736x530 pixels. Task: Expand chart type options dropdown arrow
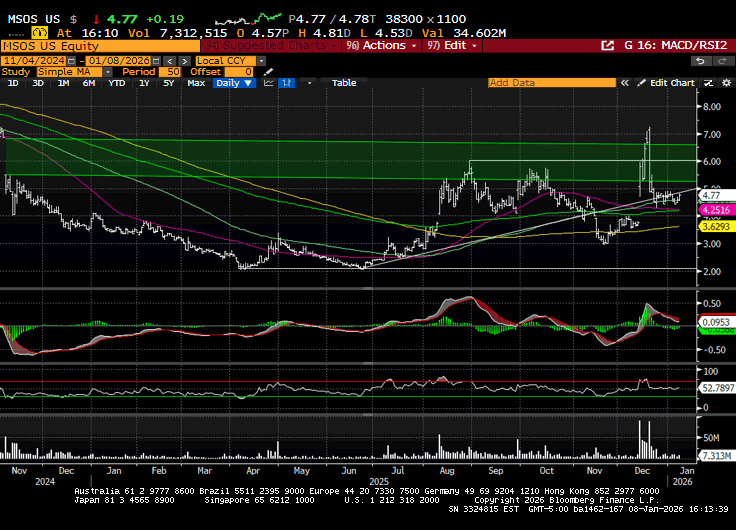pos(309,83)
